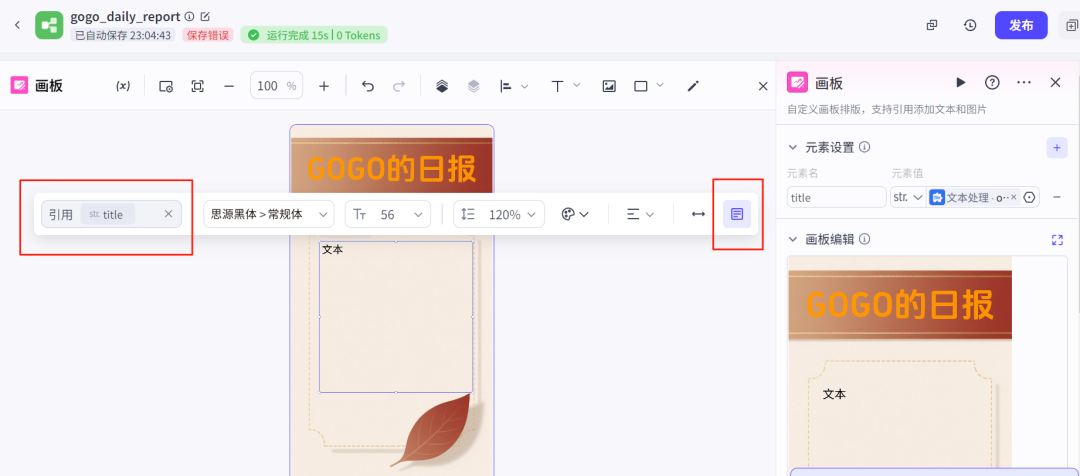The image size is (1080, 476).
Task: Open the text alignment dropdown
Action: tap(640, 214)
